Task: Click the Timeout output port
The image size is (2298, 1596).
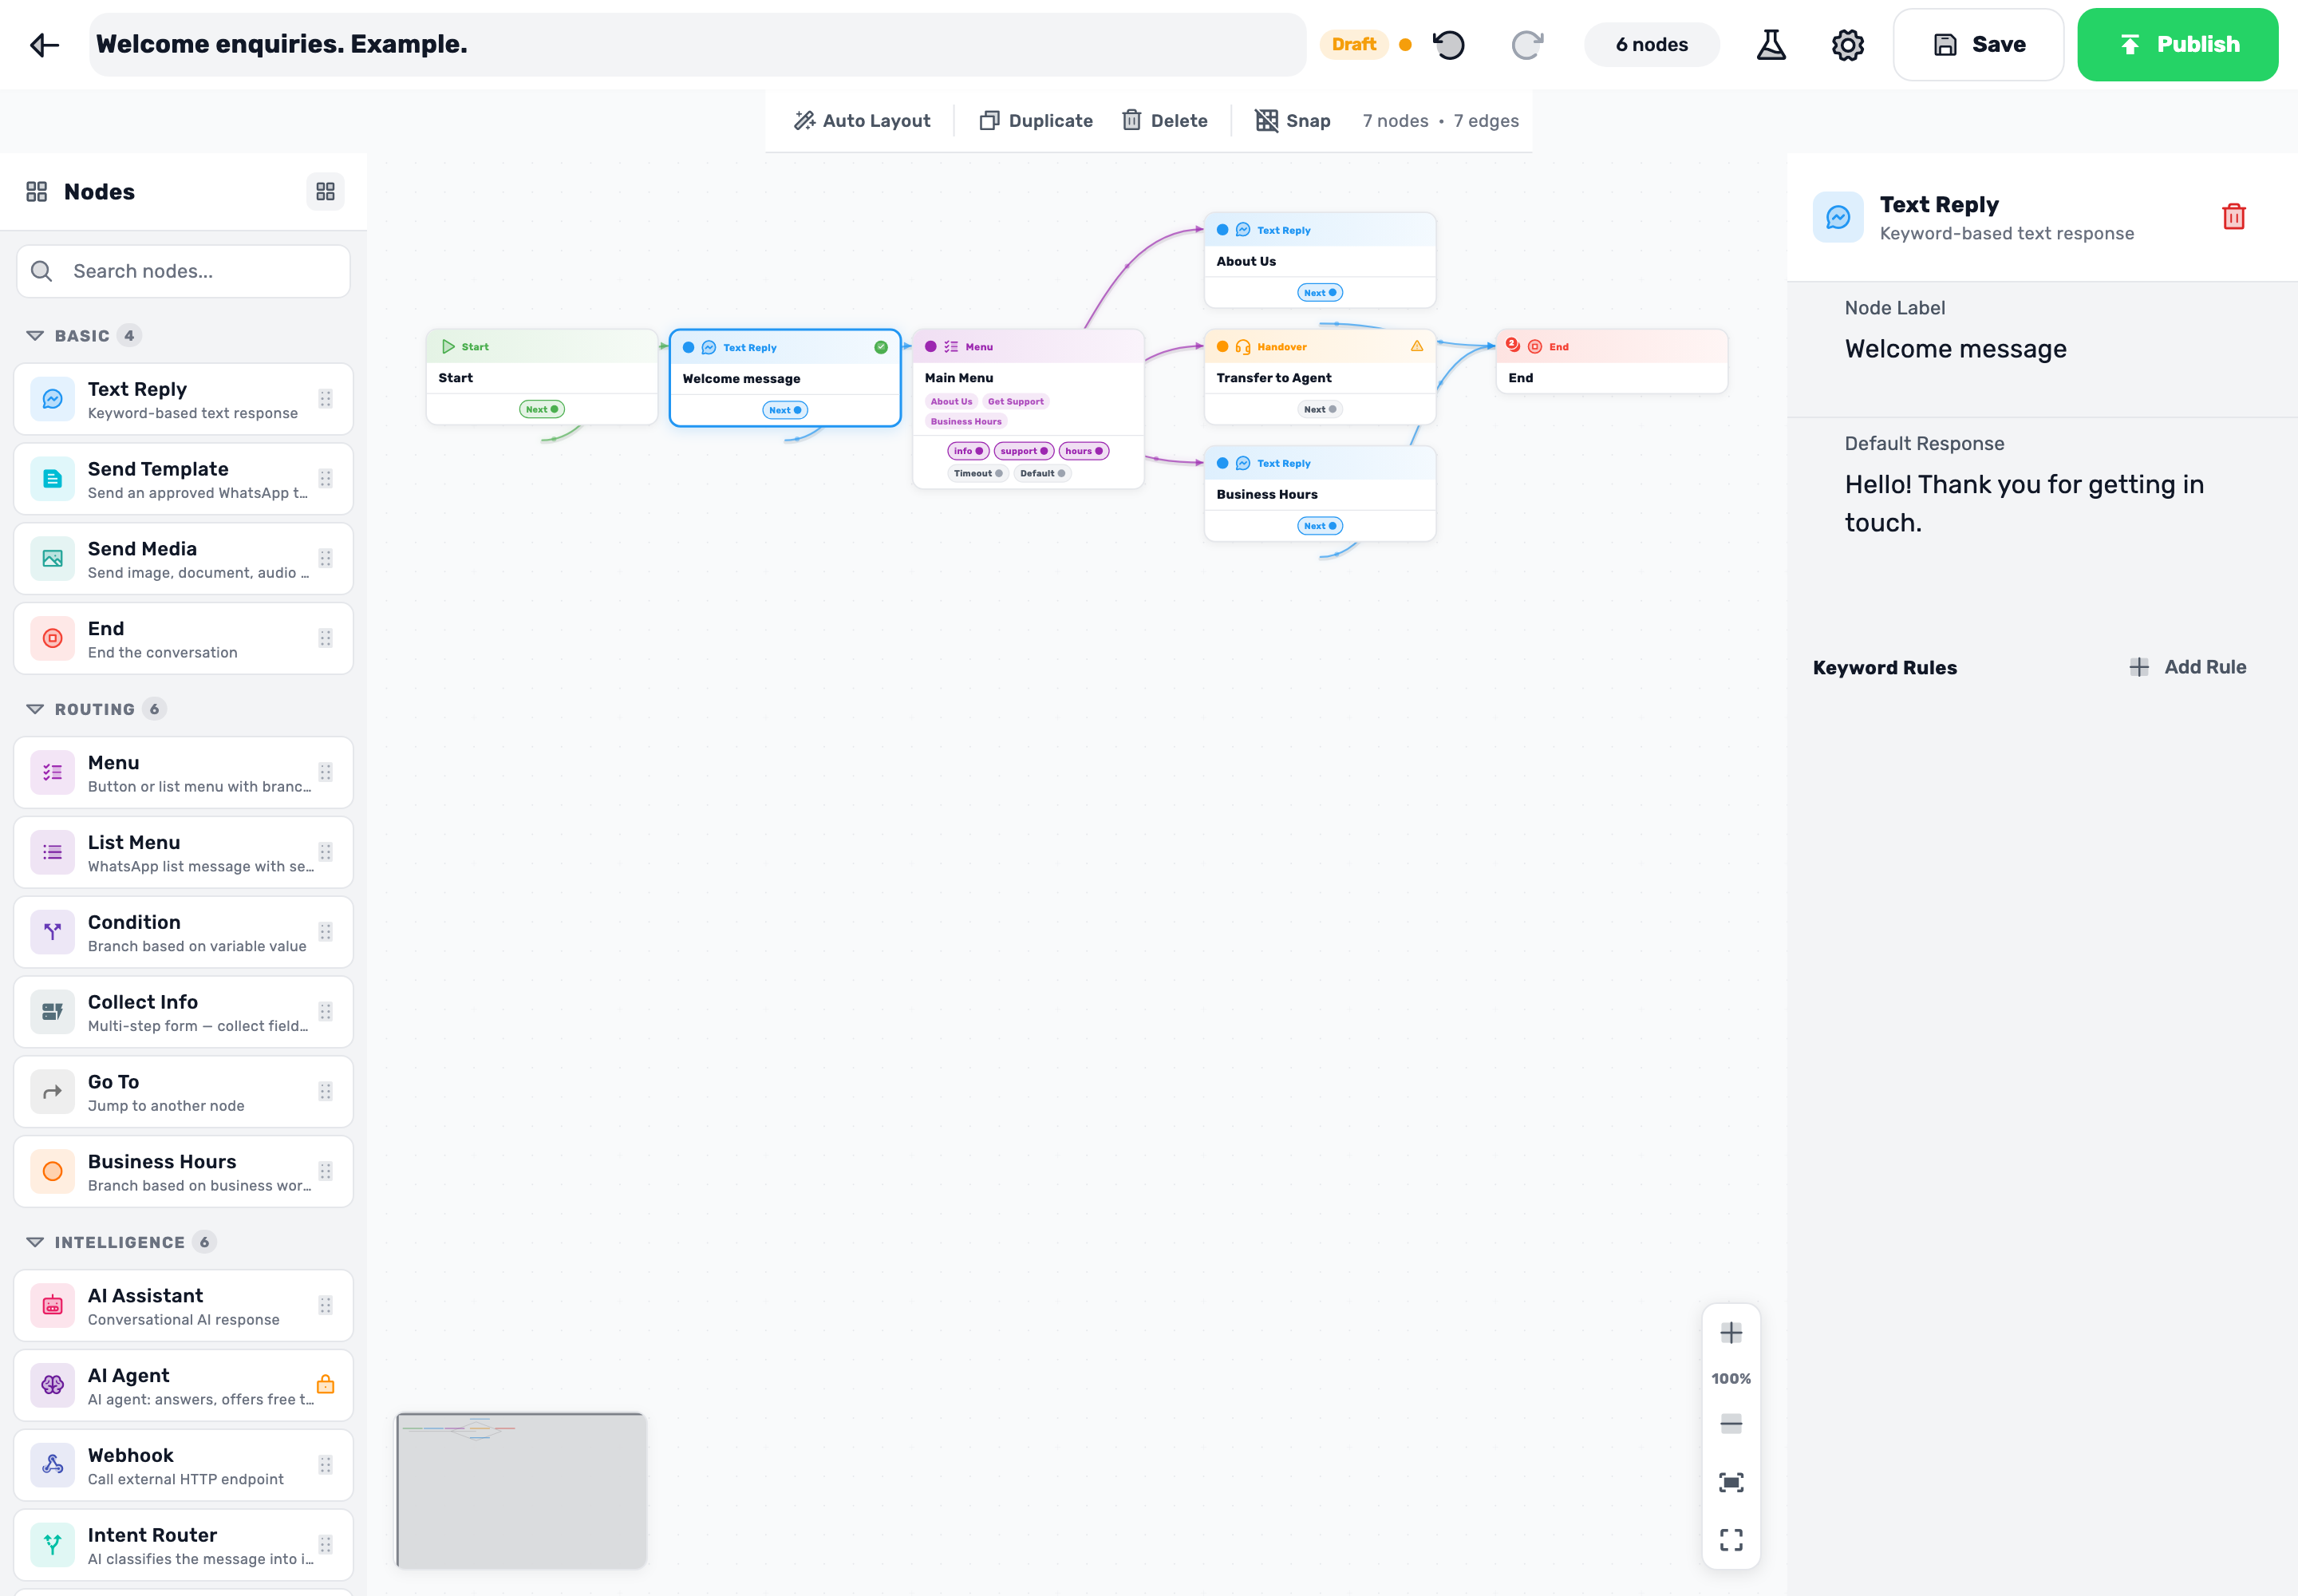Action: [x=978, y=474]
